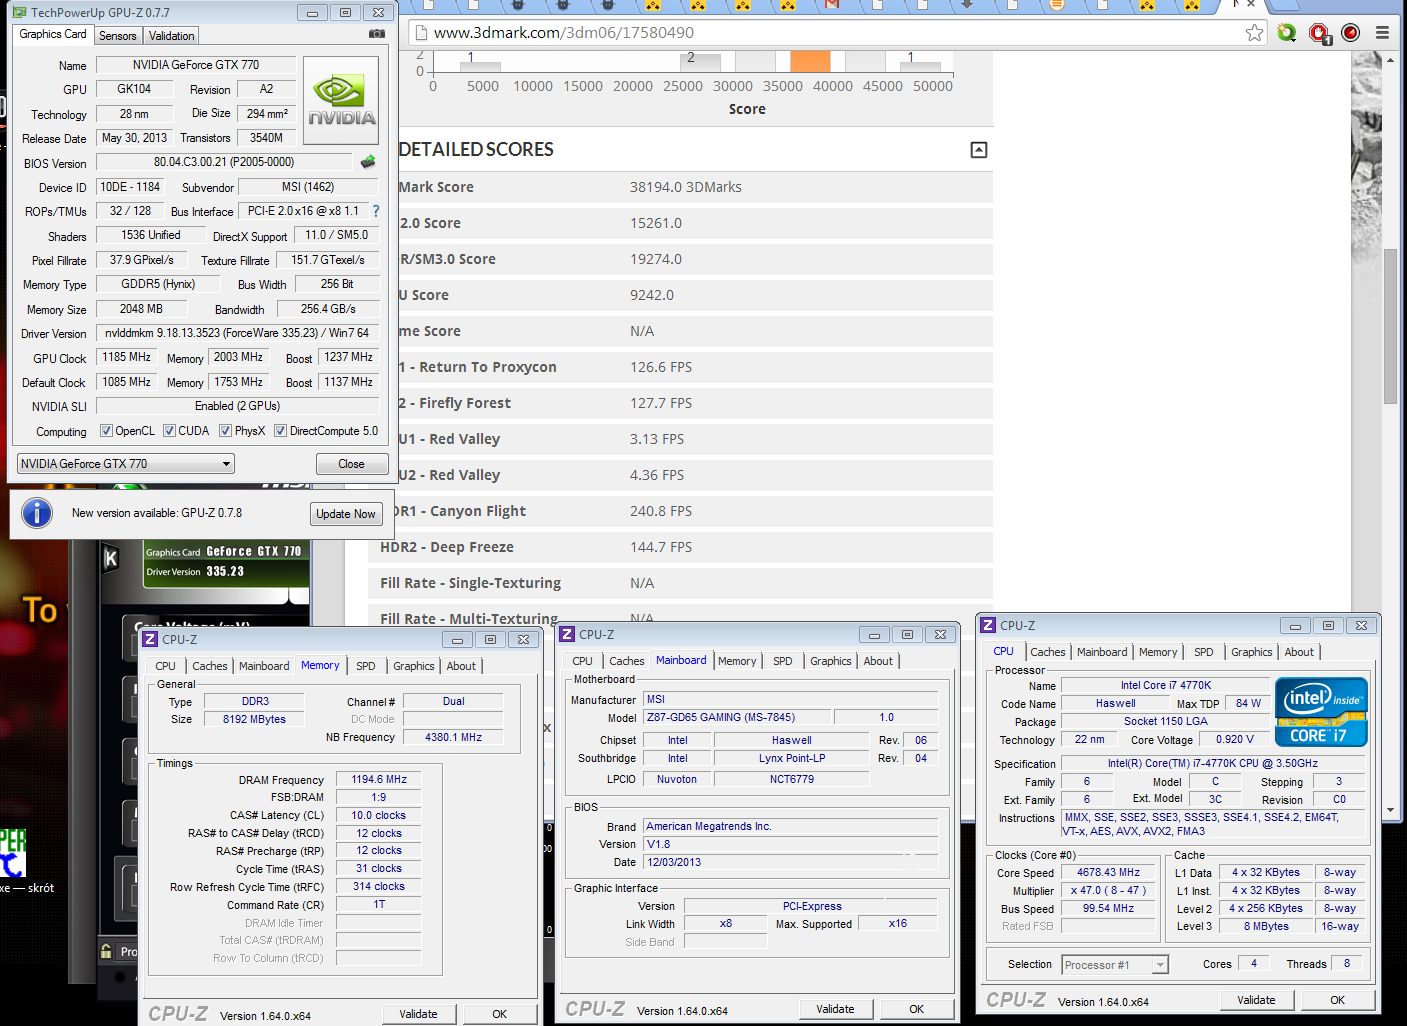This screenshot has height=1026, width=1407.
Task: Toggle OpenCL checkbox
Action: [106, 431]
